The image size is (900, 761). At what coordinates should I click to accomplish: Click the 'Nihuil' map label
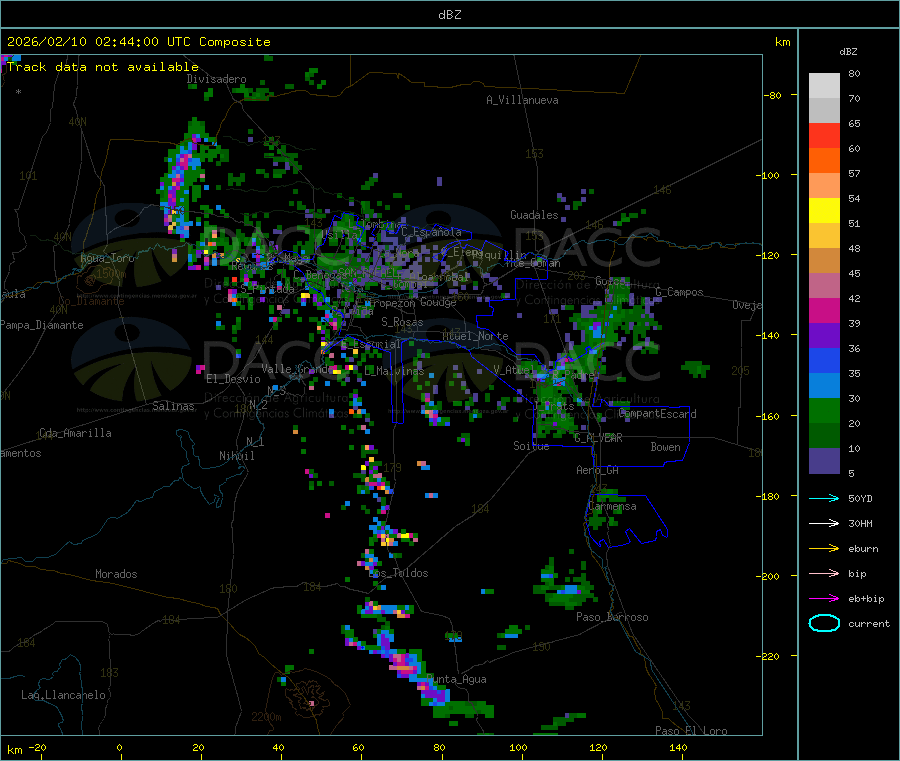(x=236, y=456)
